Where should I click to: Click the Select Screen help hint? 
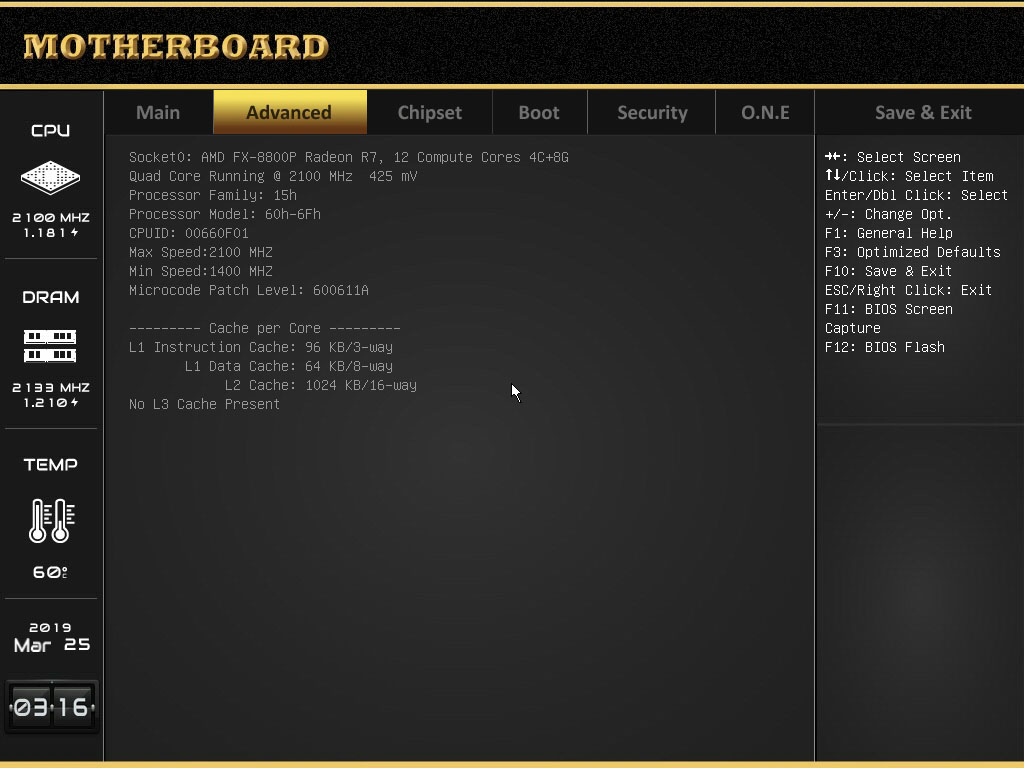tap(893, 157)
